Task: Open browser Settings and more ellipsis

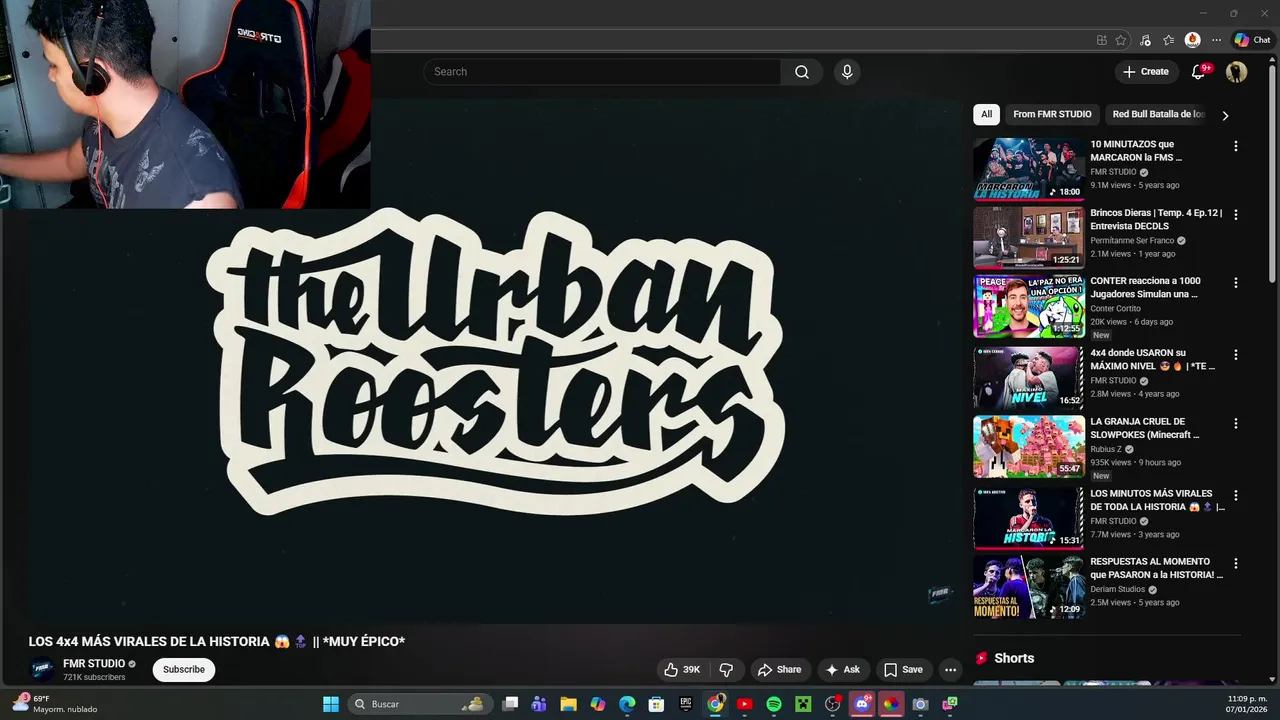Action: pyautogui.click(x=1216, y=40)
